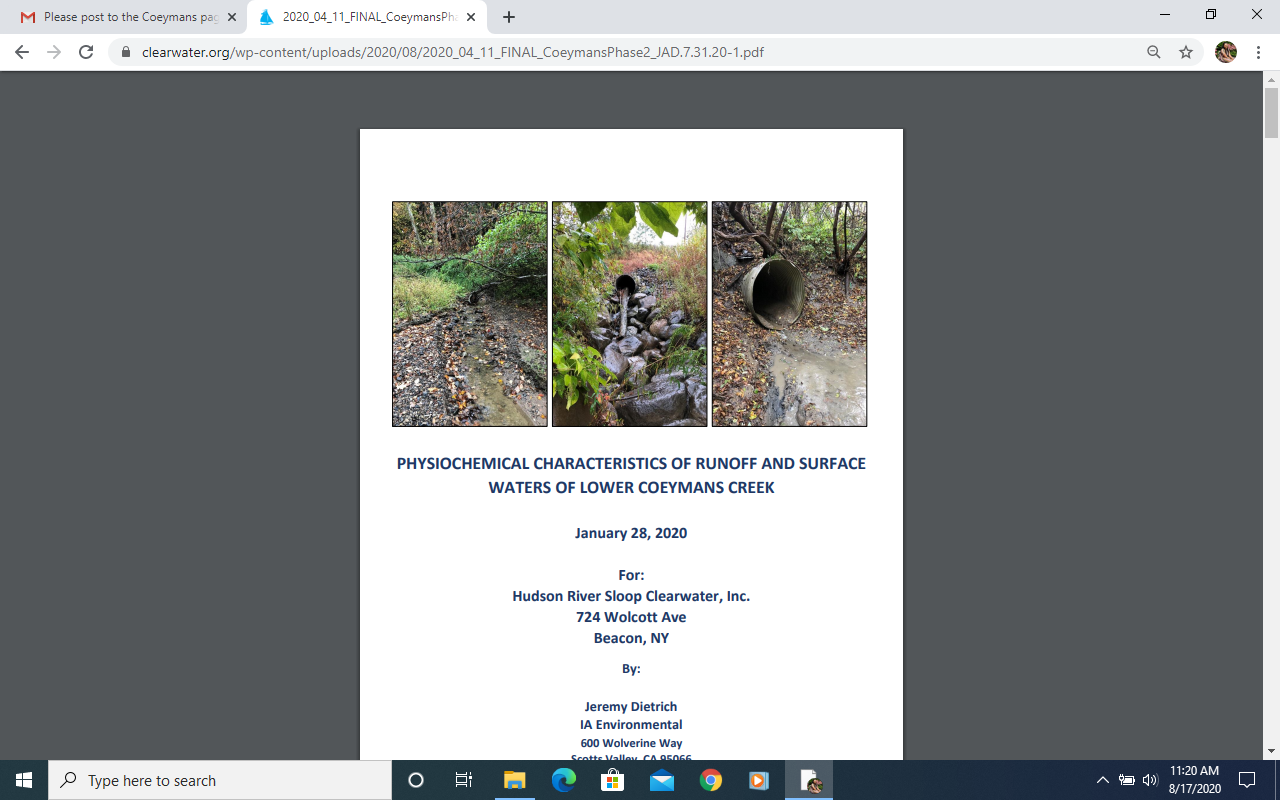View site security info via lock icon

click(126, 52)
